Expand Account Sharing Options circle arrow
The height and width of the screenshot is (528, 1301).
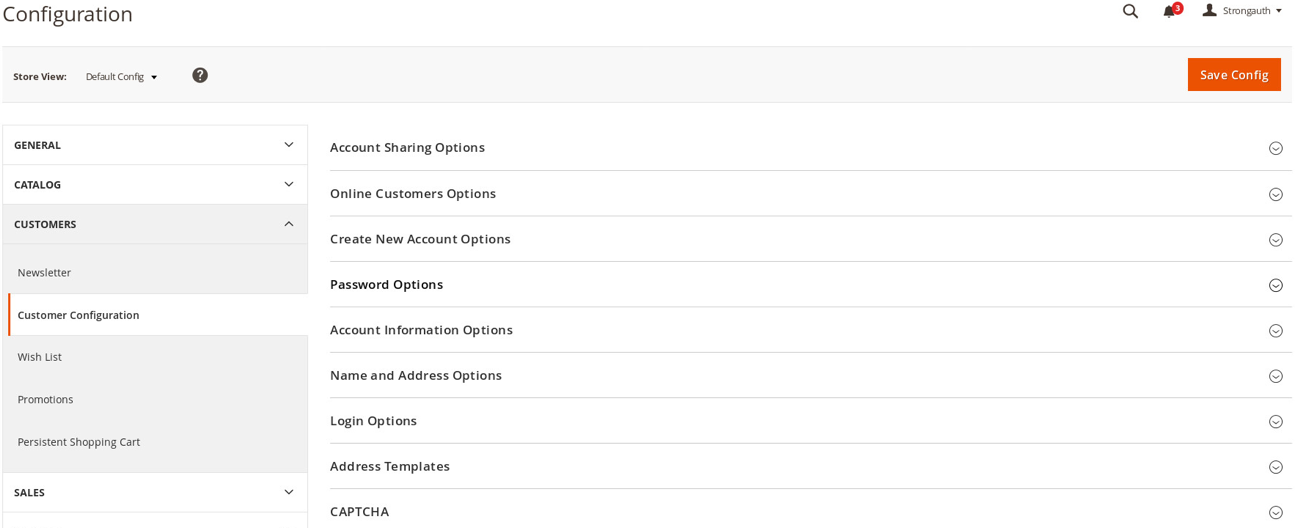point(1276,148)
